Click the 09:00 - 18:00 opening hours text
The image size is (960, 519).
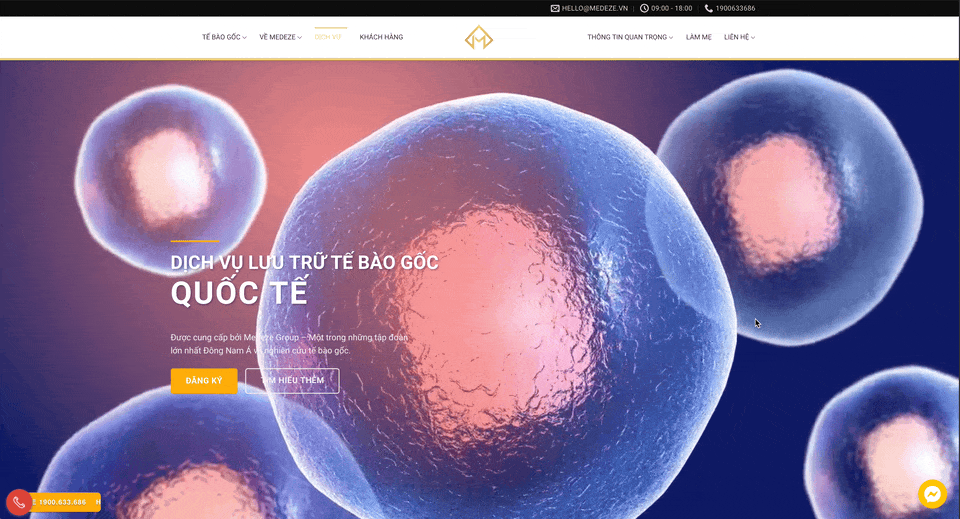point(671,8)
